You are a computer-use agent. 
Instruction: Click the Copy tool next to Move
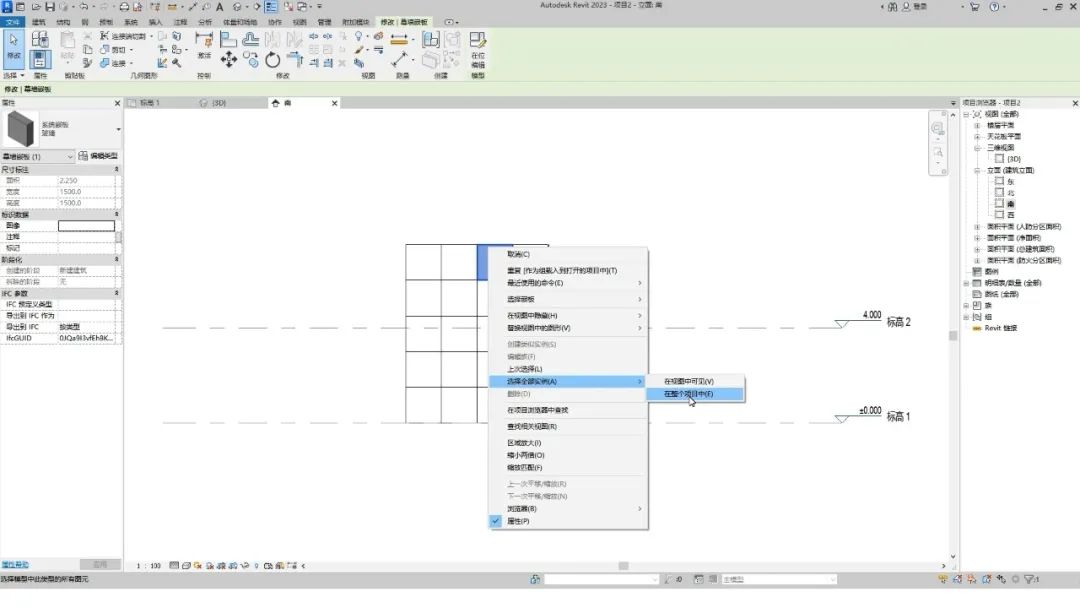(x=251, y=60)
